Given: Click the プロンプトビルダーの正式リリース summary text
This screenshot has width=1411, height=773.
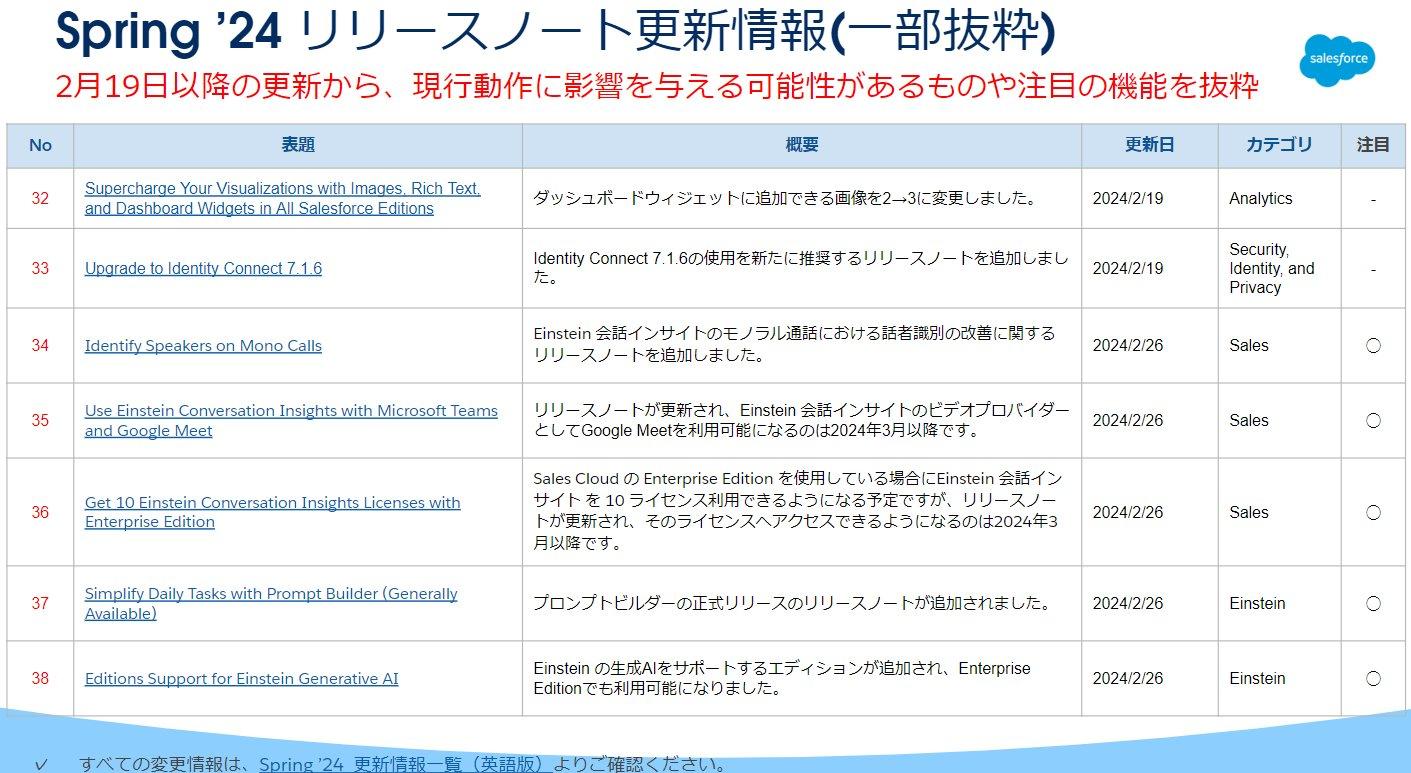Looking at the screenshot, I should [792, 603].
